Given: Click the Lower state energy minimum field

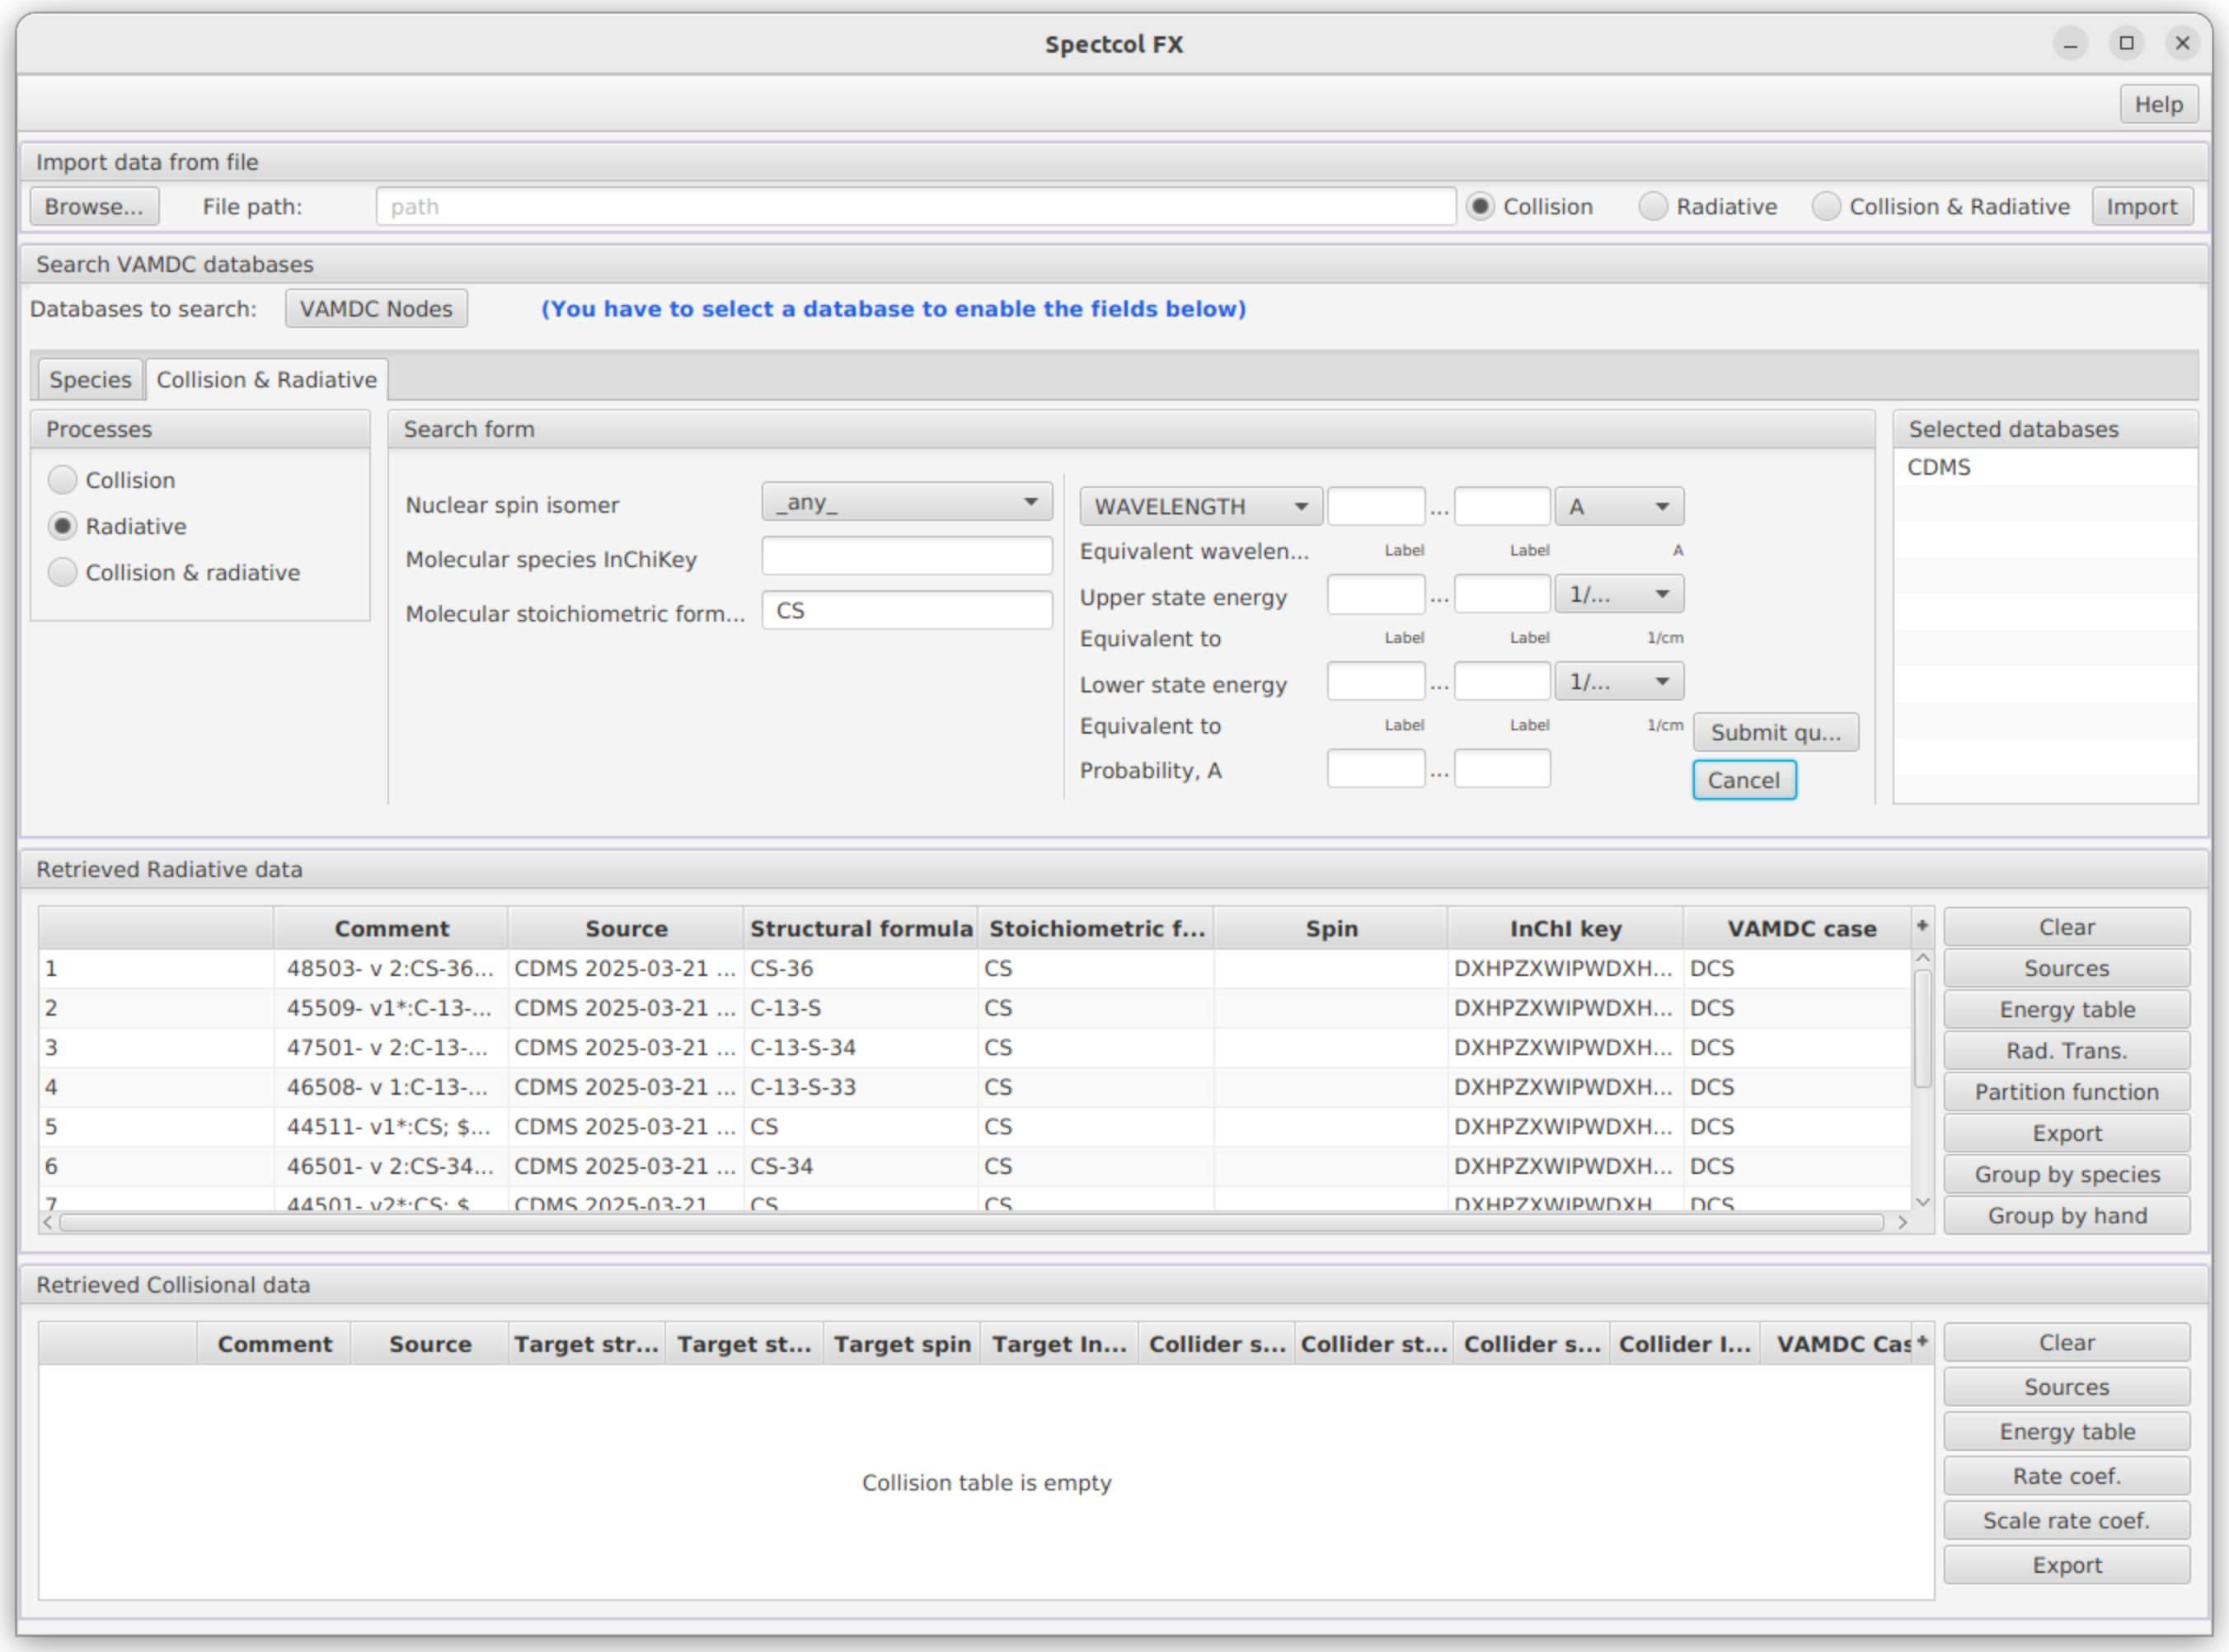Looking at the screenshot, I should pyautogui.click(x=1375, y=681).
